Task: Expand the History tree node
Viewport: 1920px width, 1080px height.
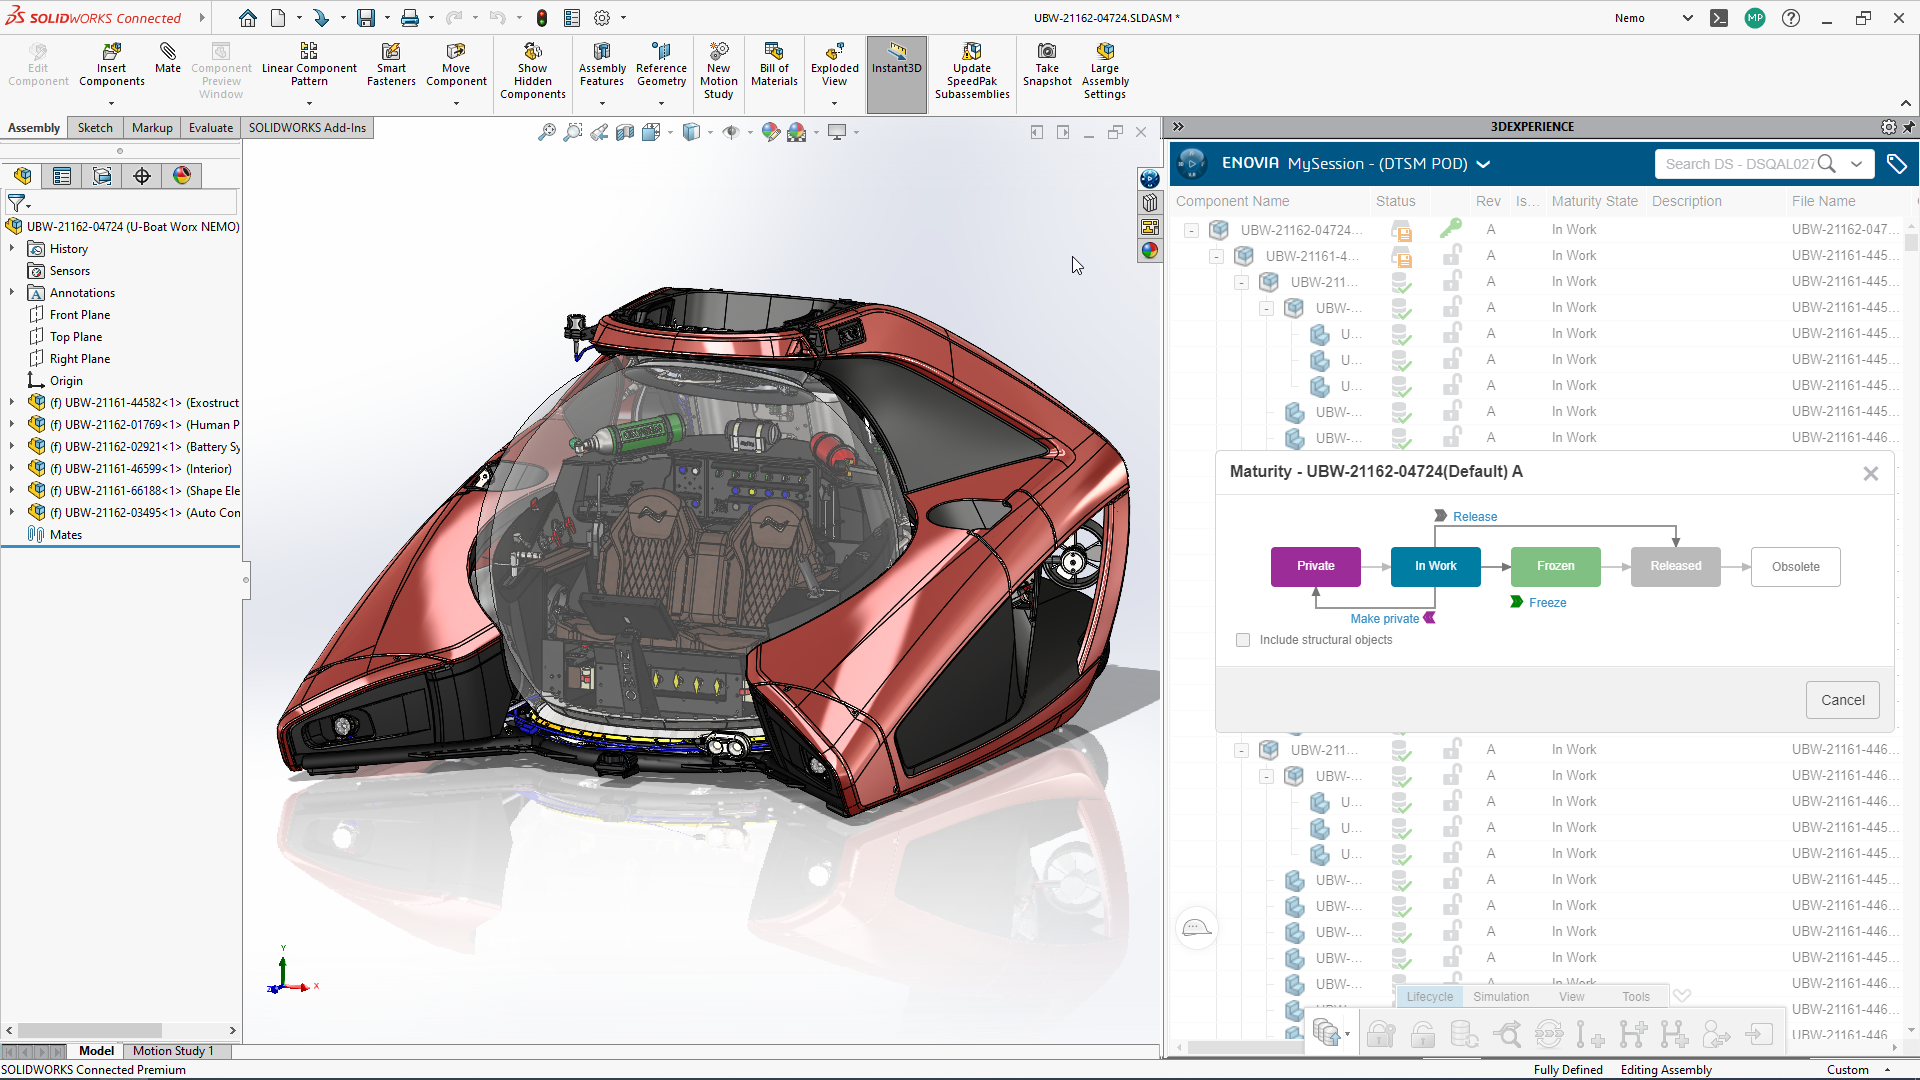Action: (x=12, y=249)
